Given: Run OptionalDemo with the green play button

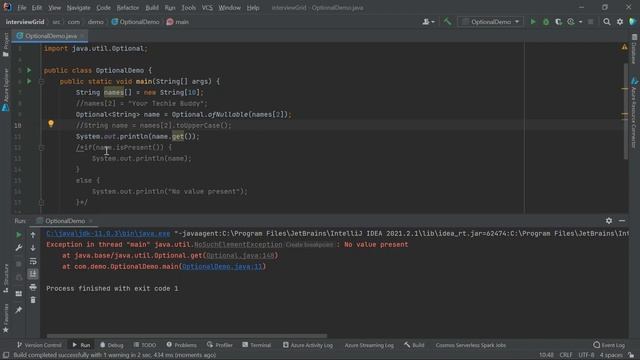Looking at the screenshot, I should [x=533, y=22].
